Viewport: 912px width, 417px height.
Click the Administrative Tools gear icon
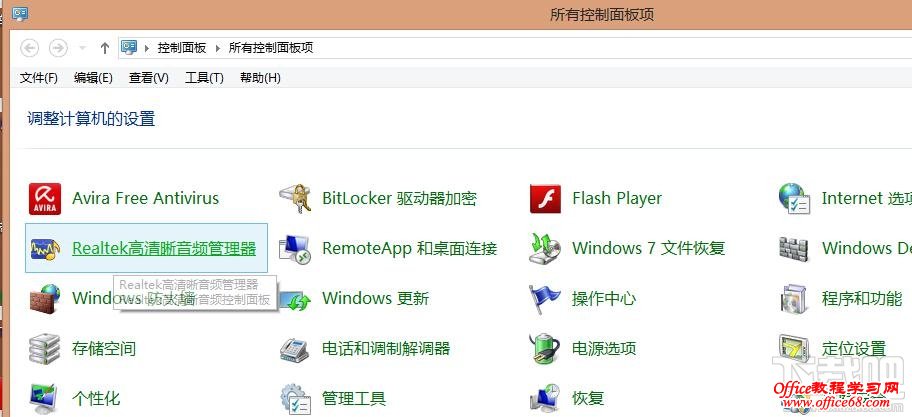296,399
